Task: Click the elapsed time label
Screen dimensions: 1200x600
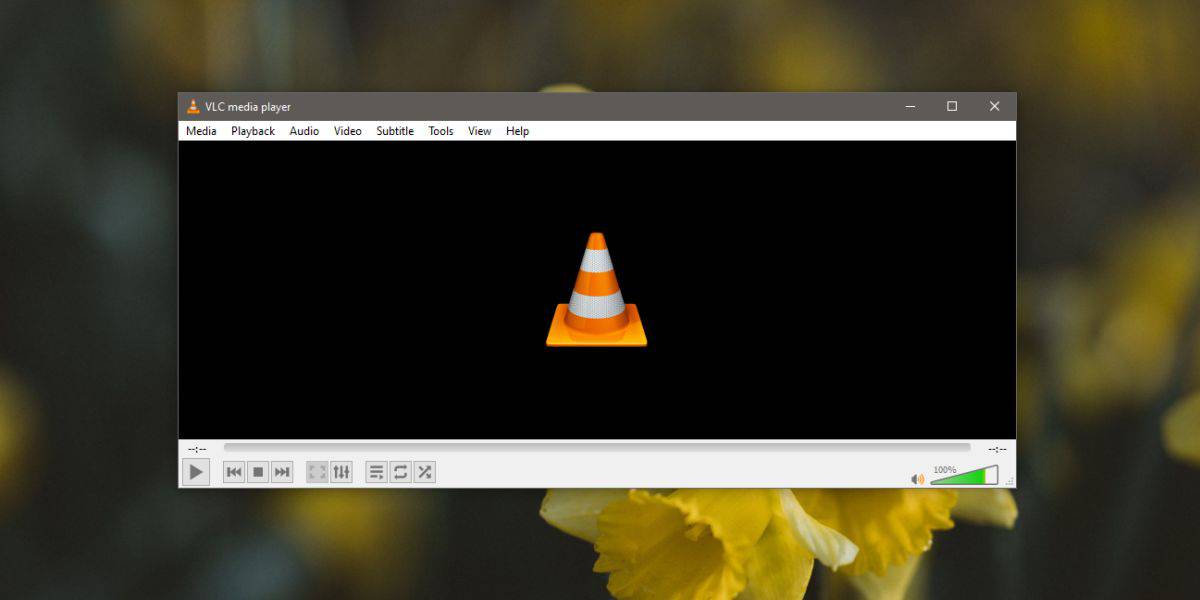Action: [197, 449]
